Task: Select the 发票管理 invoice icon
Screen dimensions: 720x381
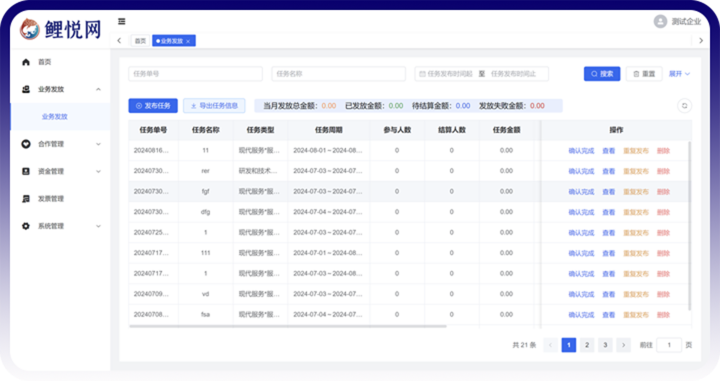Action: pos(26,199)
